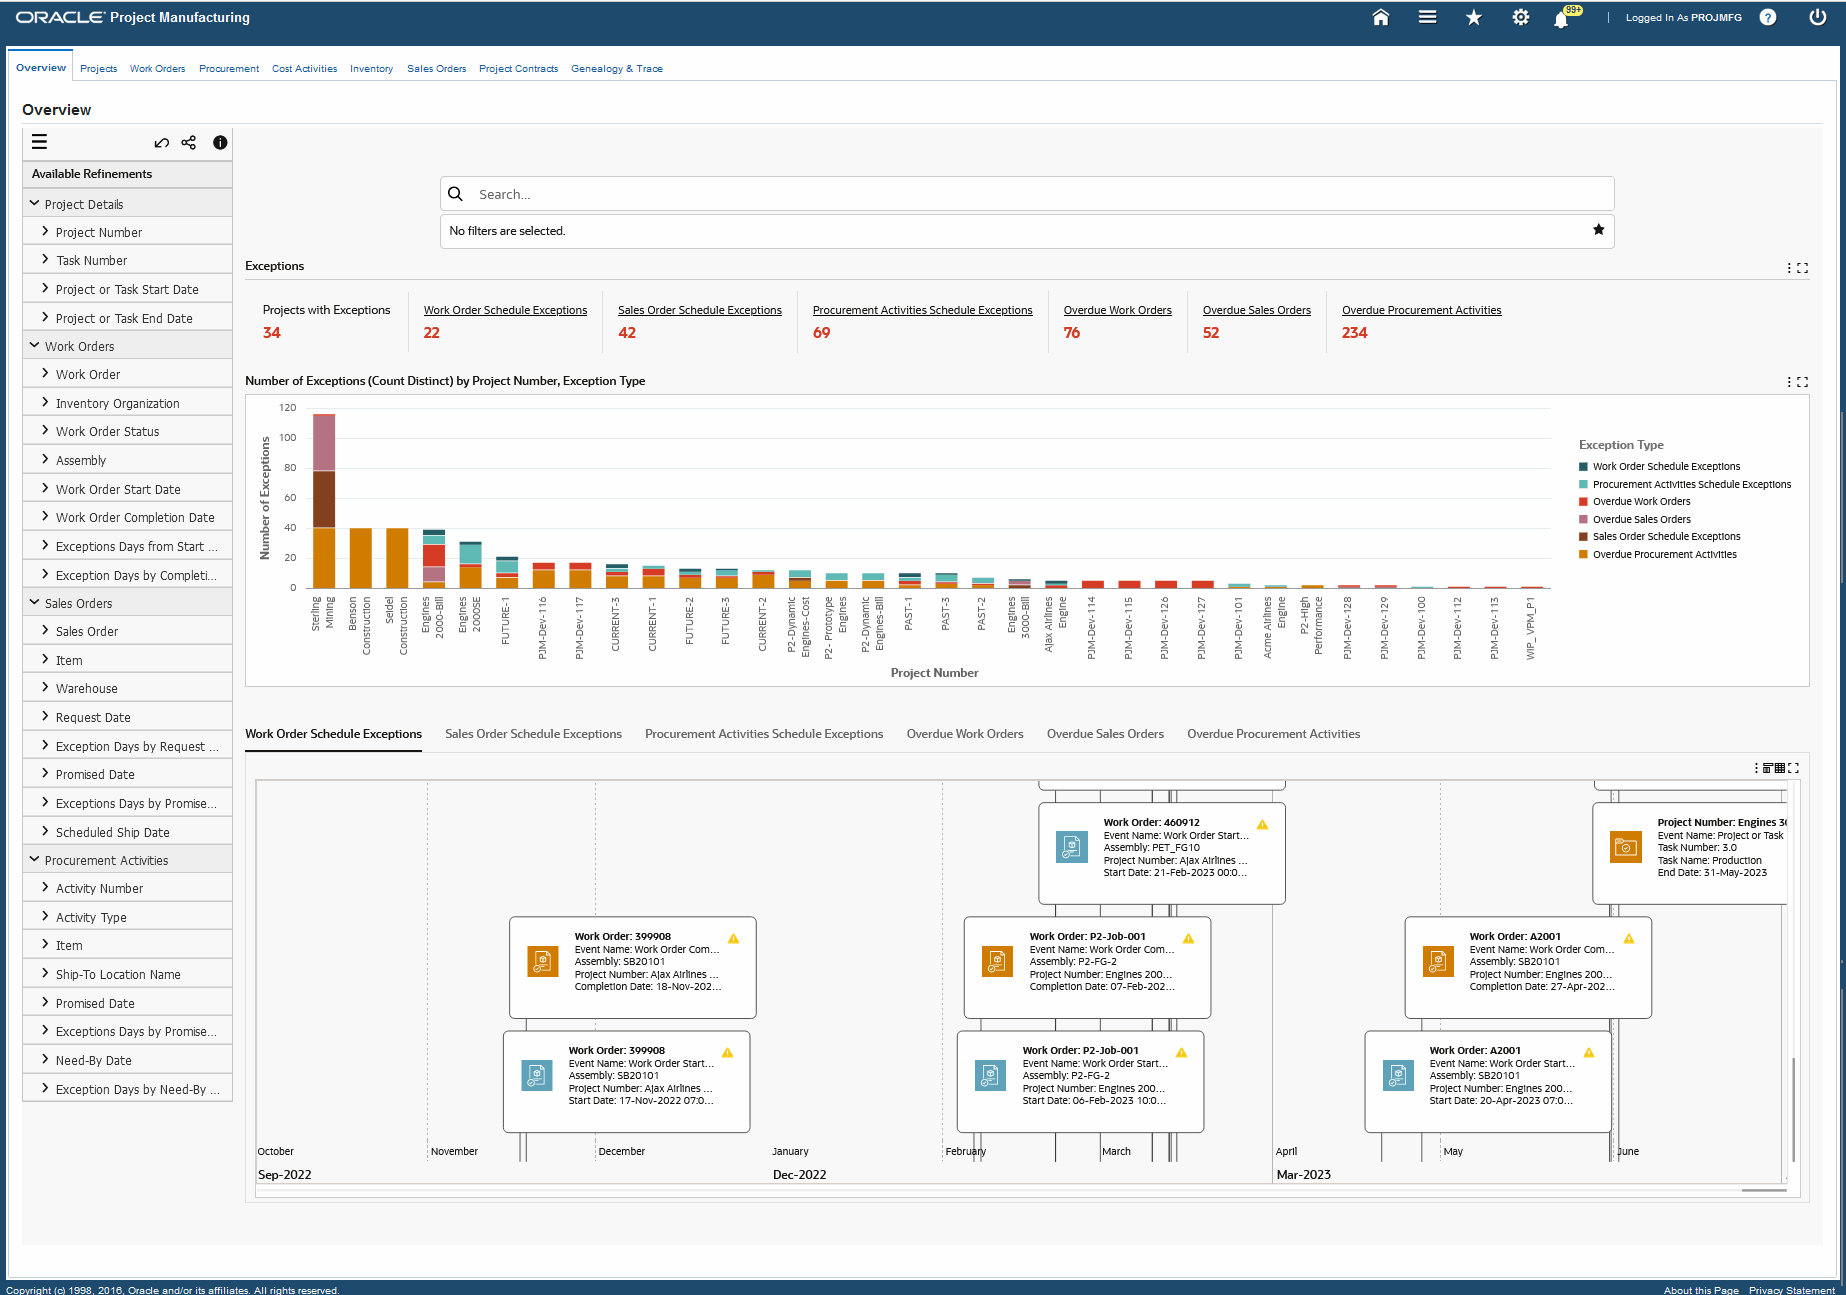The height and width of the screenshot is (1295, 1846).
Task: Open the Genealogy & Trace tab
Action: coord(617,69)
